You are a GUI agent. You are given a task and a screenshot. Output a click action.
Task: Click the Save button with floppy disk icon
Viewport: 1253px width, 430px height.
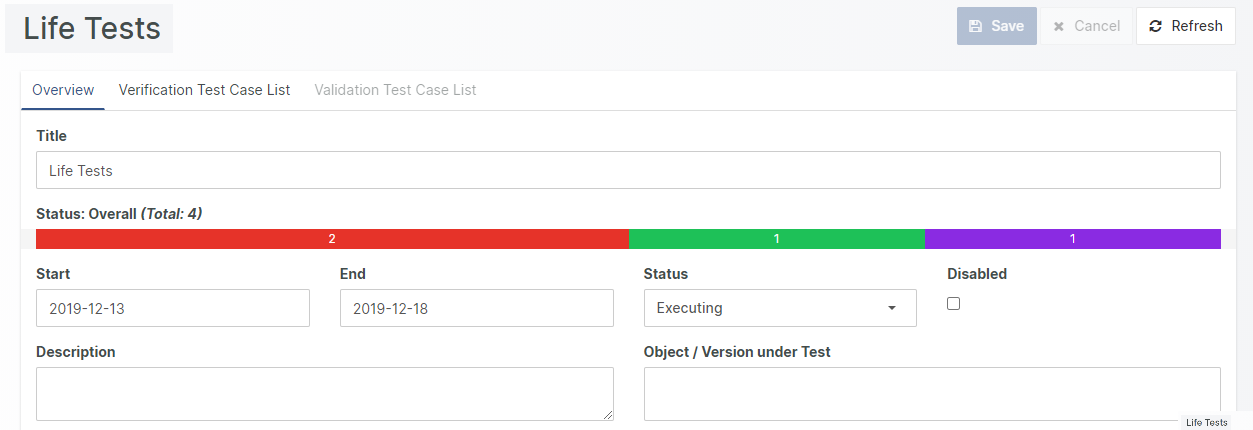point(996,26)
